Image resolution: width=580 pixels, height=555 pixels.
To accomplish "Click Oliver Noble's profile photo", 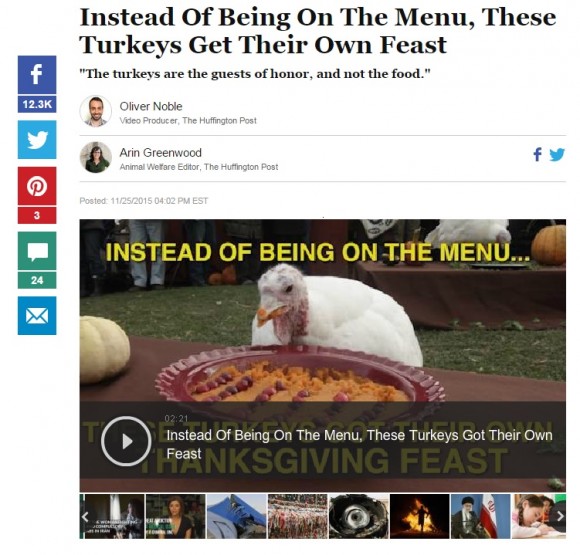I will click(96, 111).
